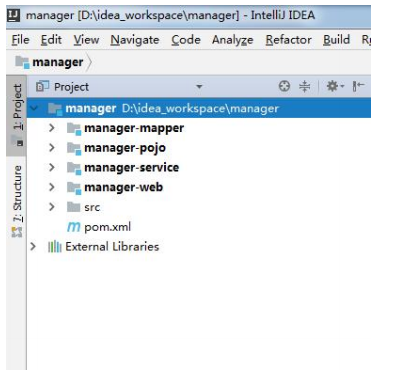This screenshot has width=398, height=373.
Task: Expand the manager-service module
Action: 52,167
